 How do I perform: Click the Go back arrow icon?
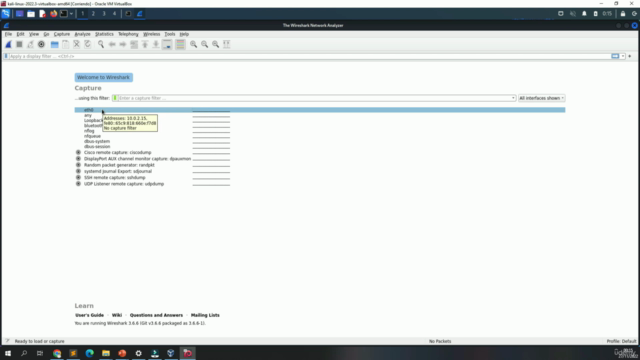pyautogui.click(x=112, y=44)
